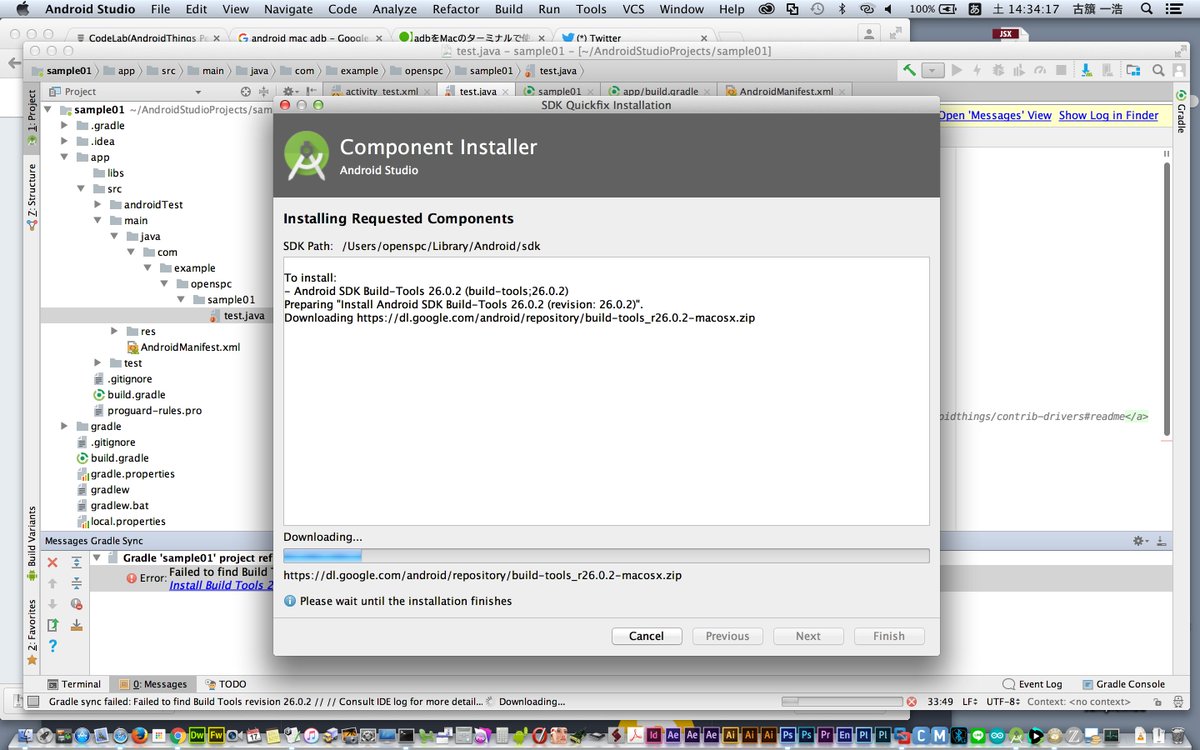
Task: Switch to the 0: Messages tool tab
Action: [153, 684]
